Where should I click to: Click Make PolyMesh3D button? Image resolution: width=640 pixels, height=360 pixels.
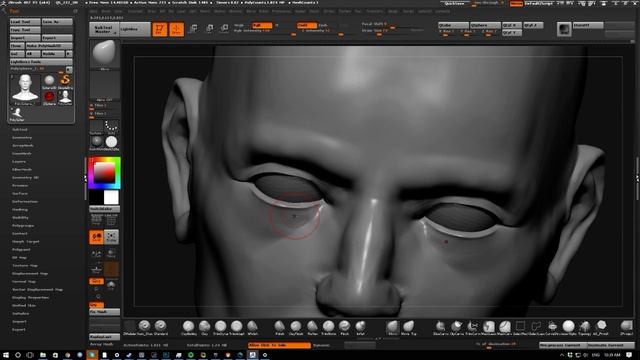[49, 46]
